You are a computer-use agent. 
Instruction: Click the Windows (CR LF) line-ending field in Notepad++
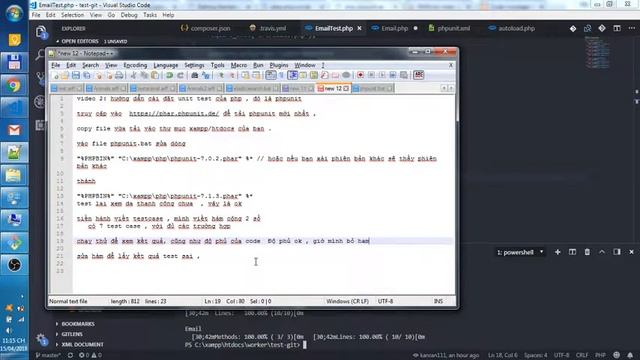click(347, 301)
